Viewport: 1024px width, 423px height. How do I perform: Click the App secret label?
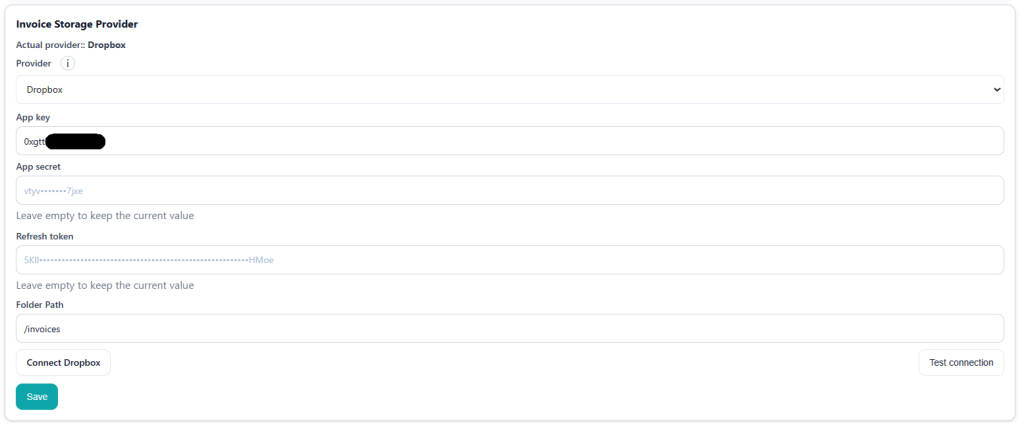(39, 166)
